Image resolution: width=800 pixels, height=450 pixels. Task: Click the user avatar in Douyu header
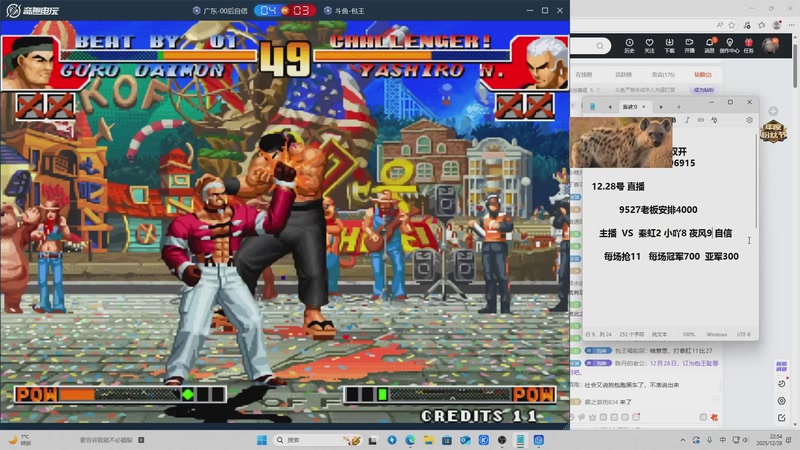click(770, 45)
